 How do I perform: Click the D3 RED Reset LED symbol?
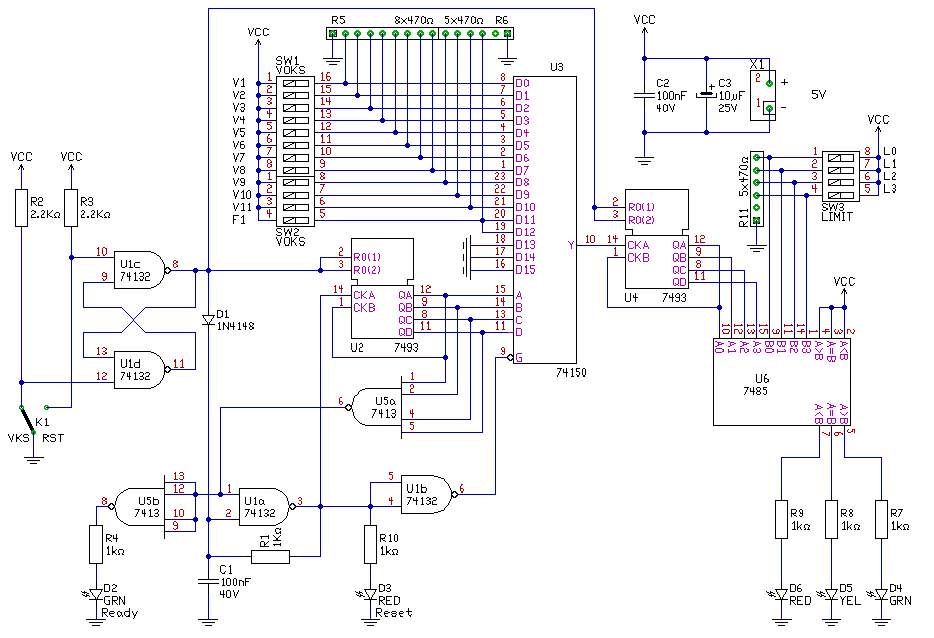coord(370,595)
